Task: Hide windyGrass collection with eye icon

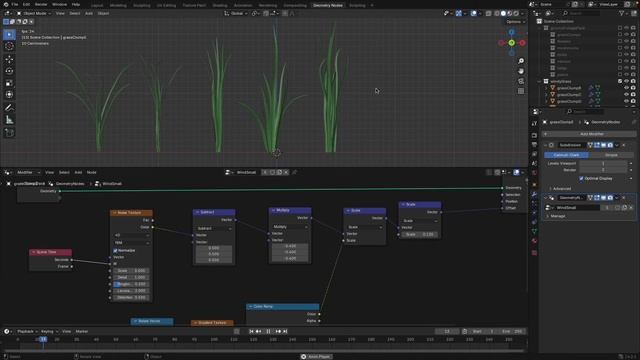Action: tap(627, 81)
